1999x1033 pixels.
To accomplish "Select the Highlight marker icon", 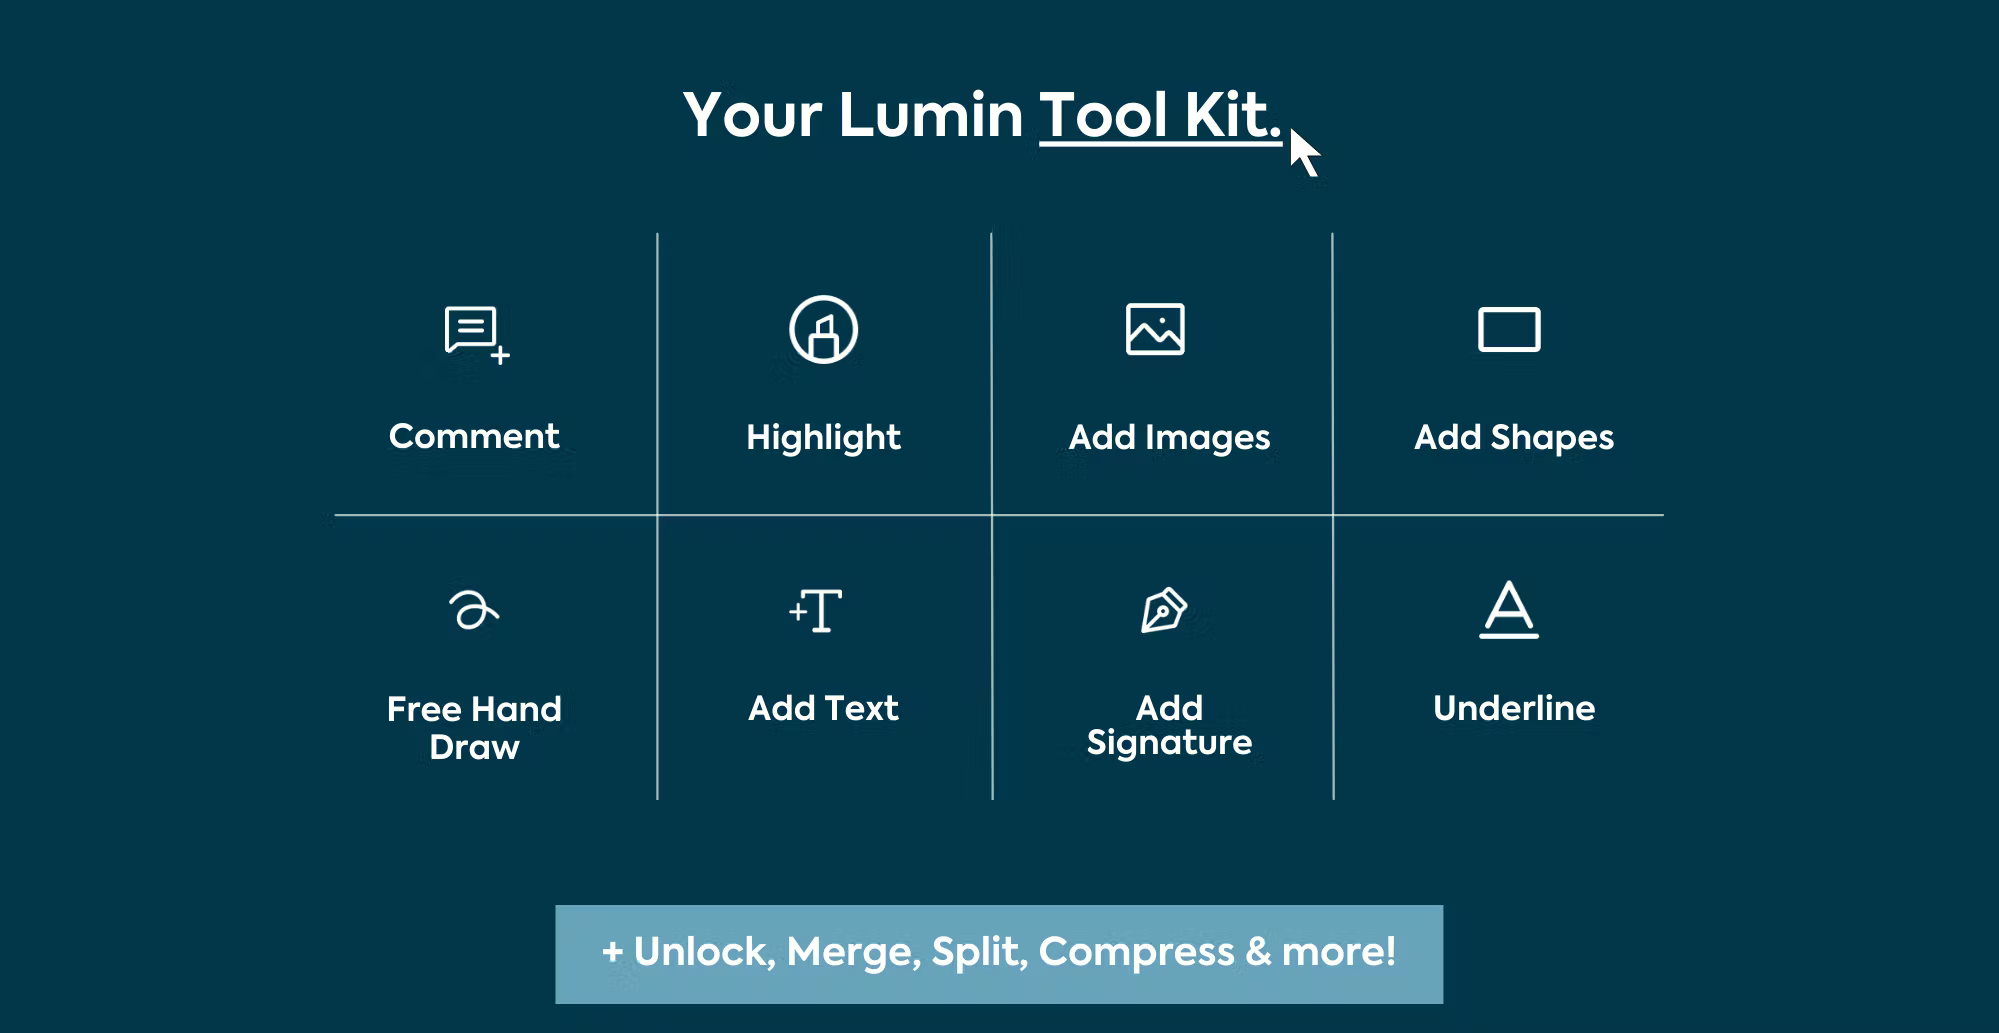I will pos(823,329).
